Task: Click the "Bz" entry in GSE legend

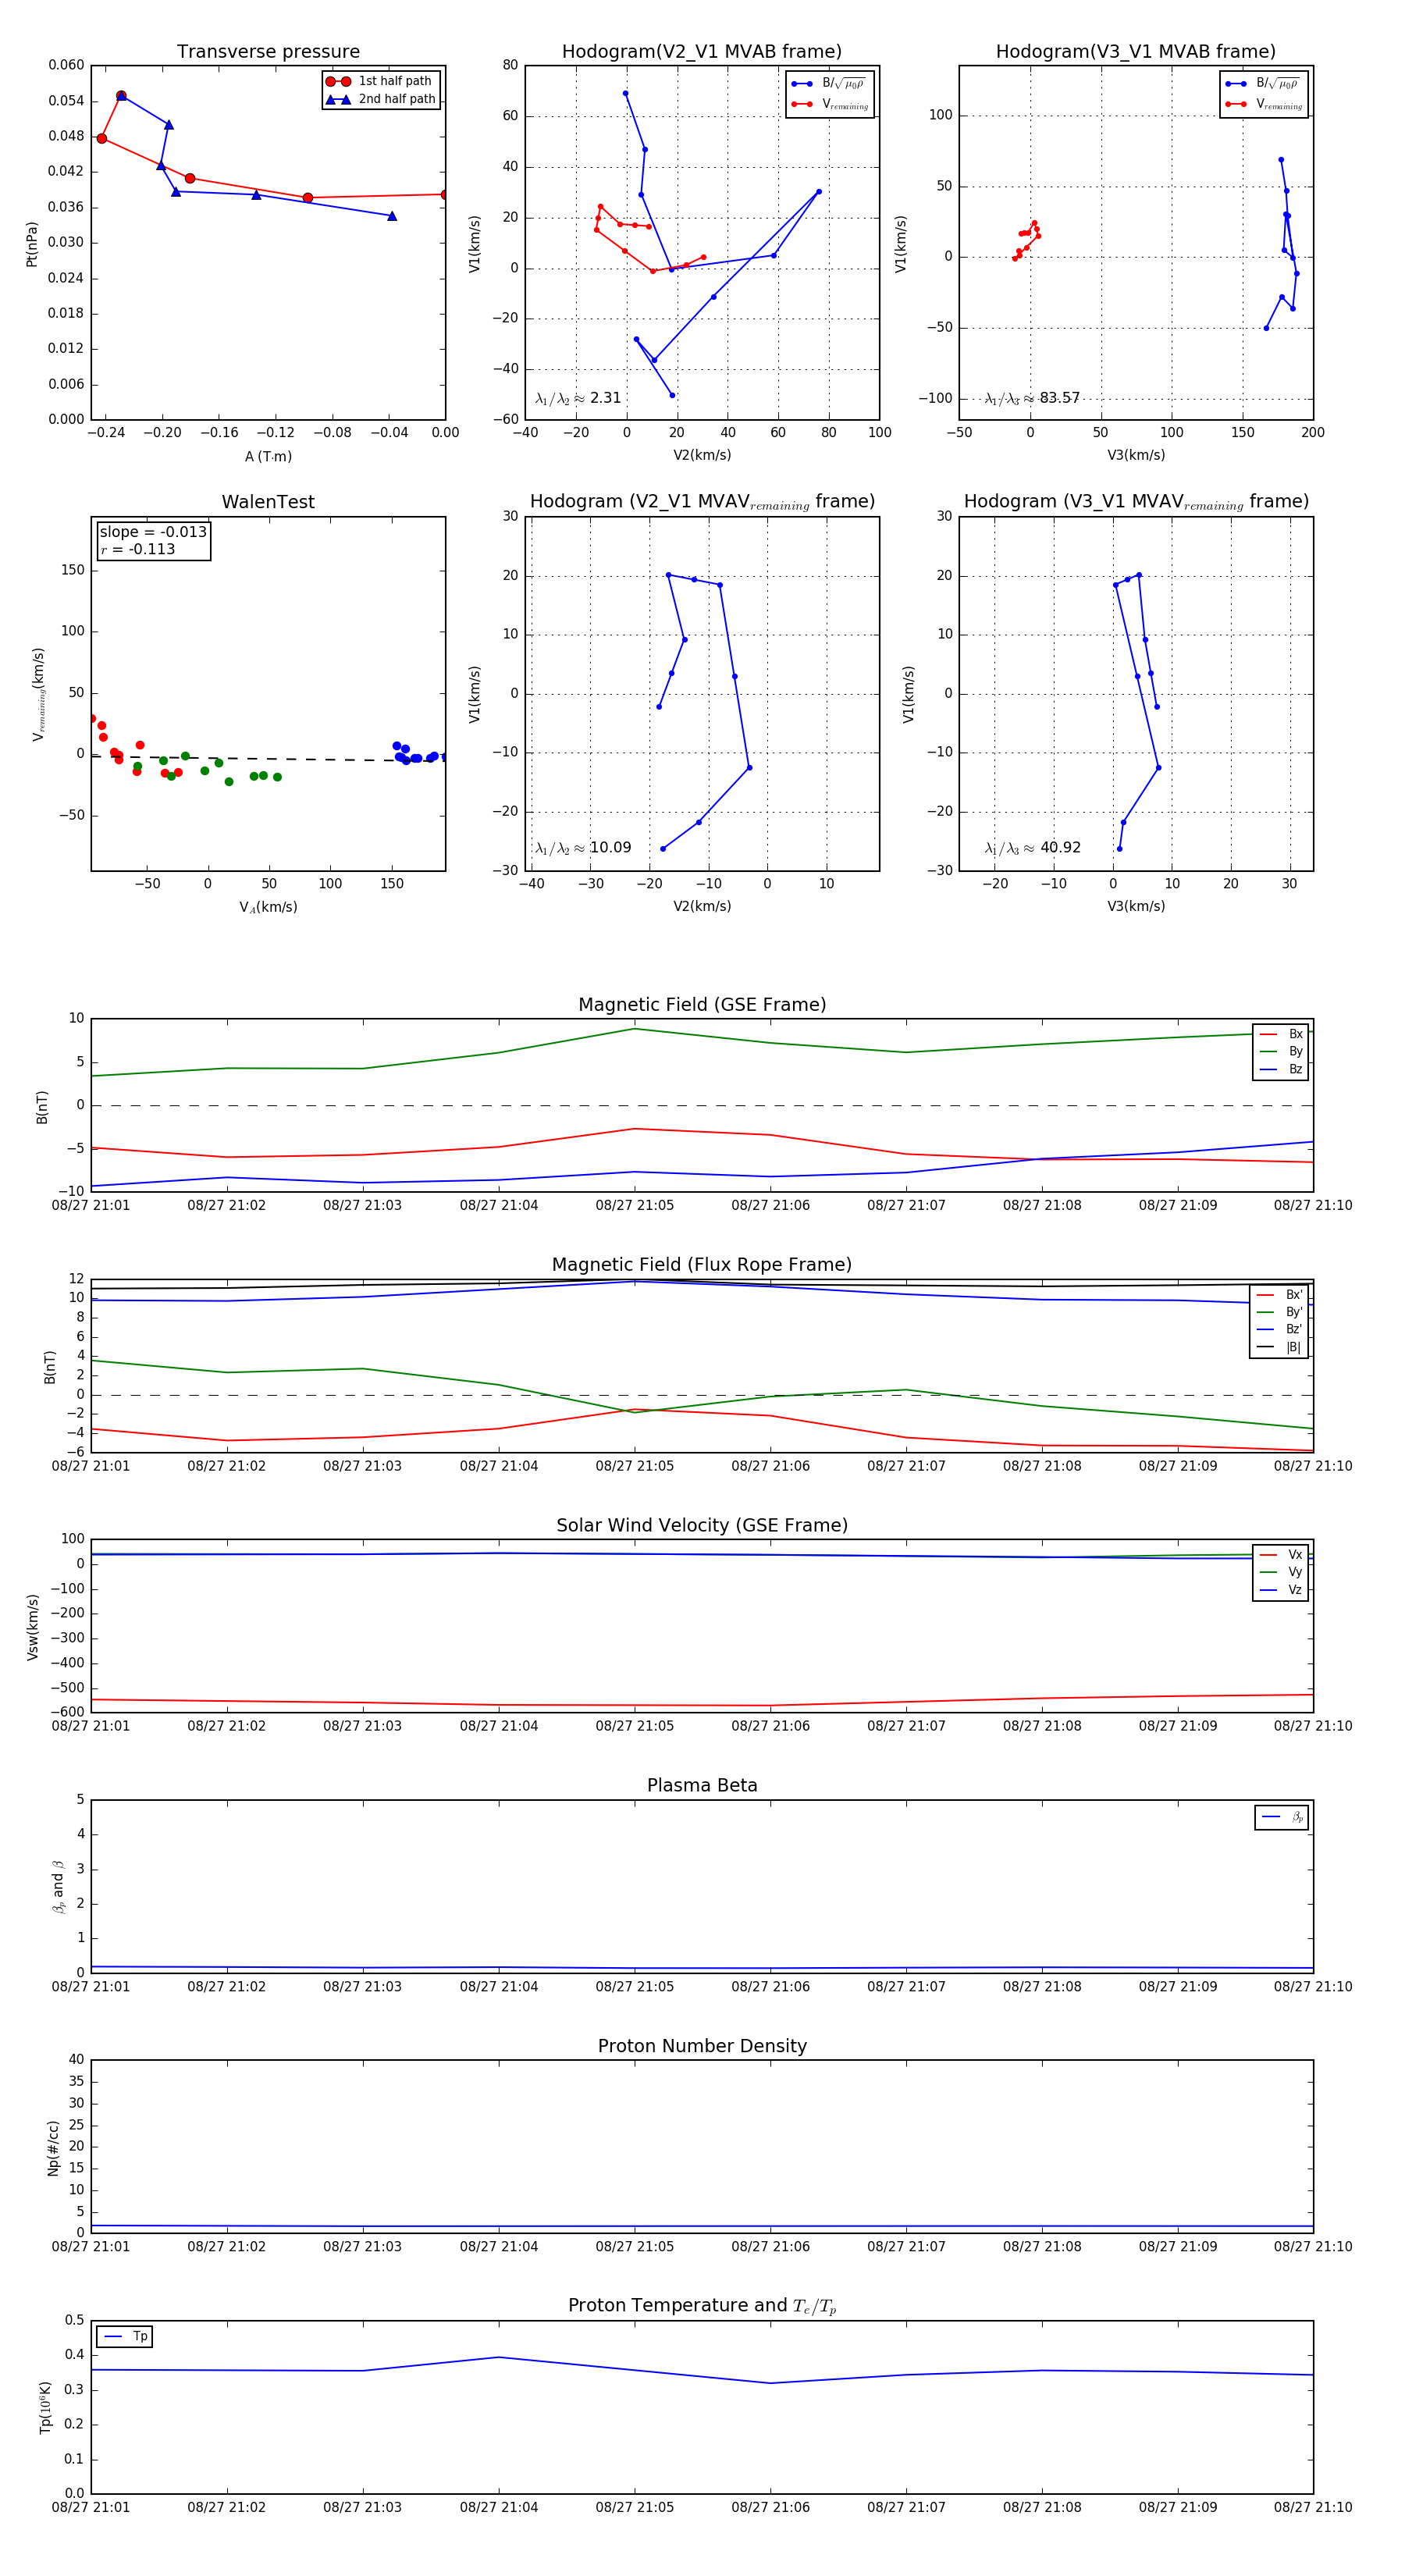Action: point(1281,1069)
